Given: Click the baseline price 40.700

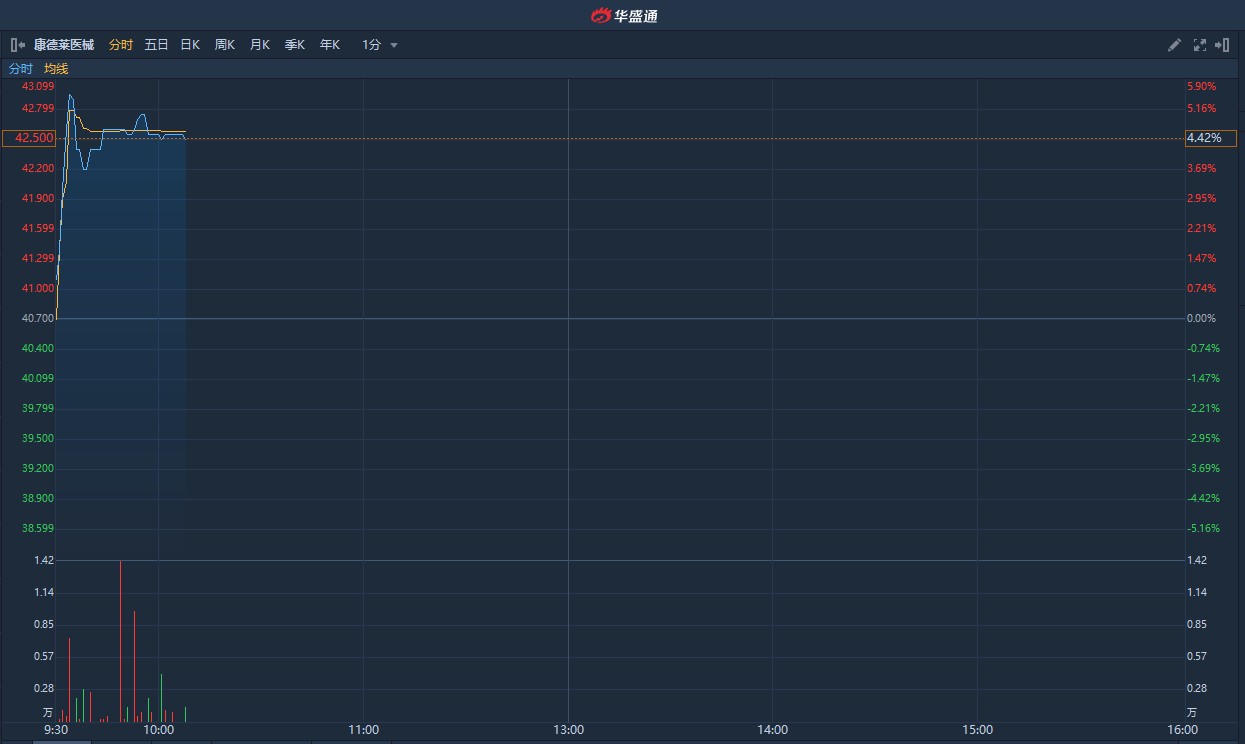Looking at the screenshot, I should tap(38, 318).
